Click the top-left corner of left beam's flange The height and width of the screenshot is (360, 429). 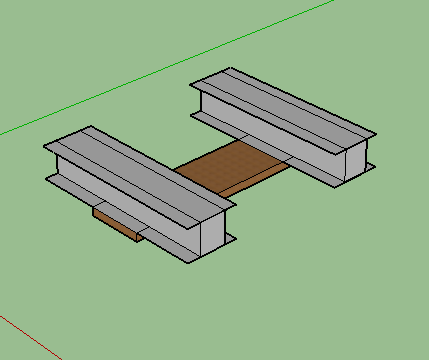[x=45, y=146]
